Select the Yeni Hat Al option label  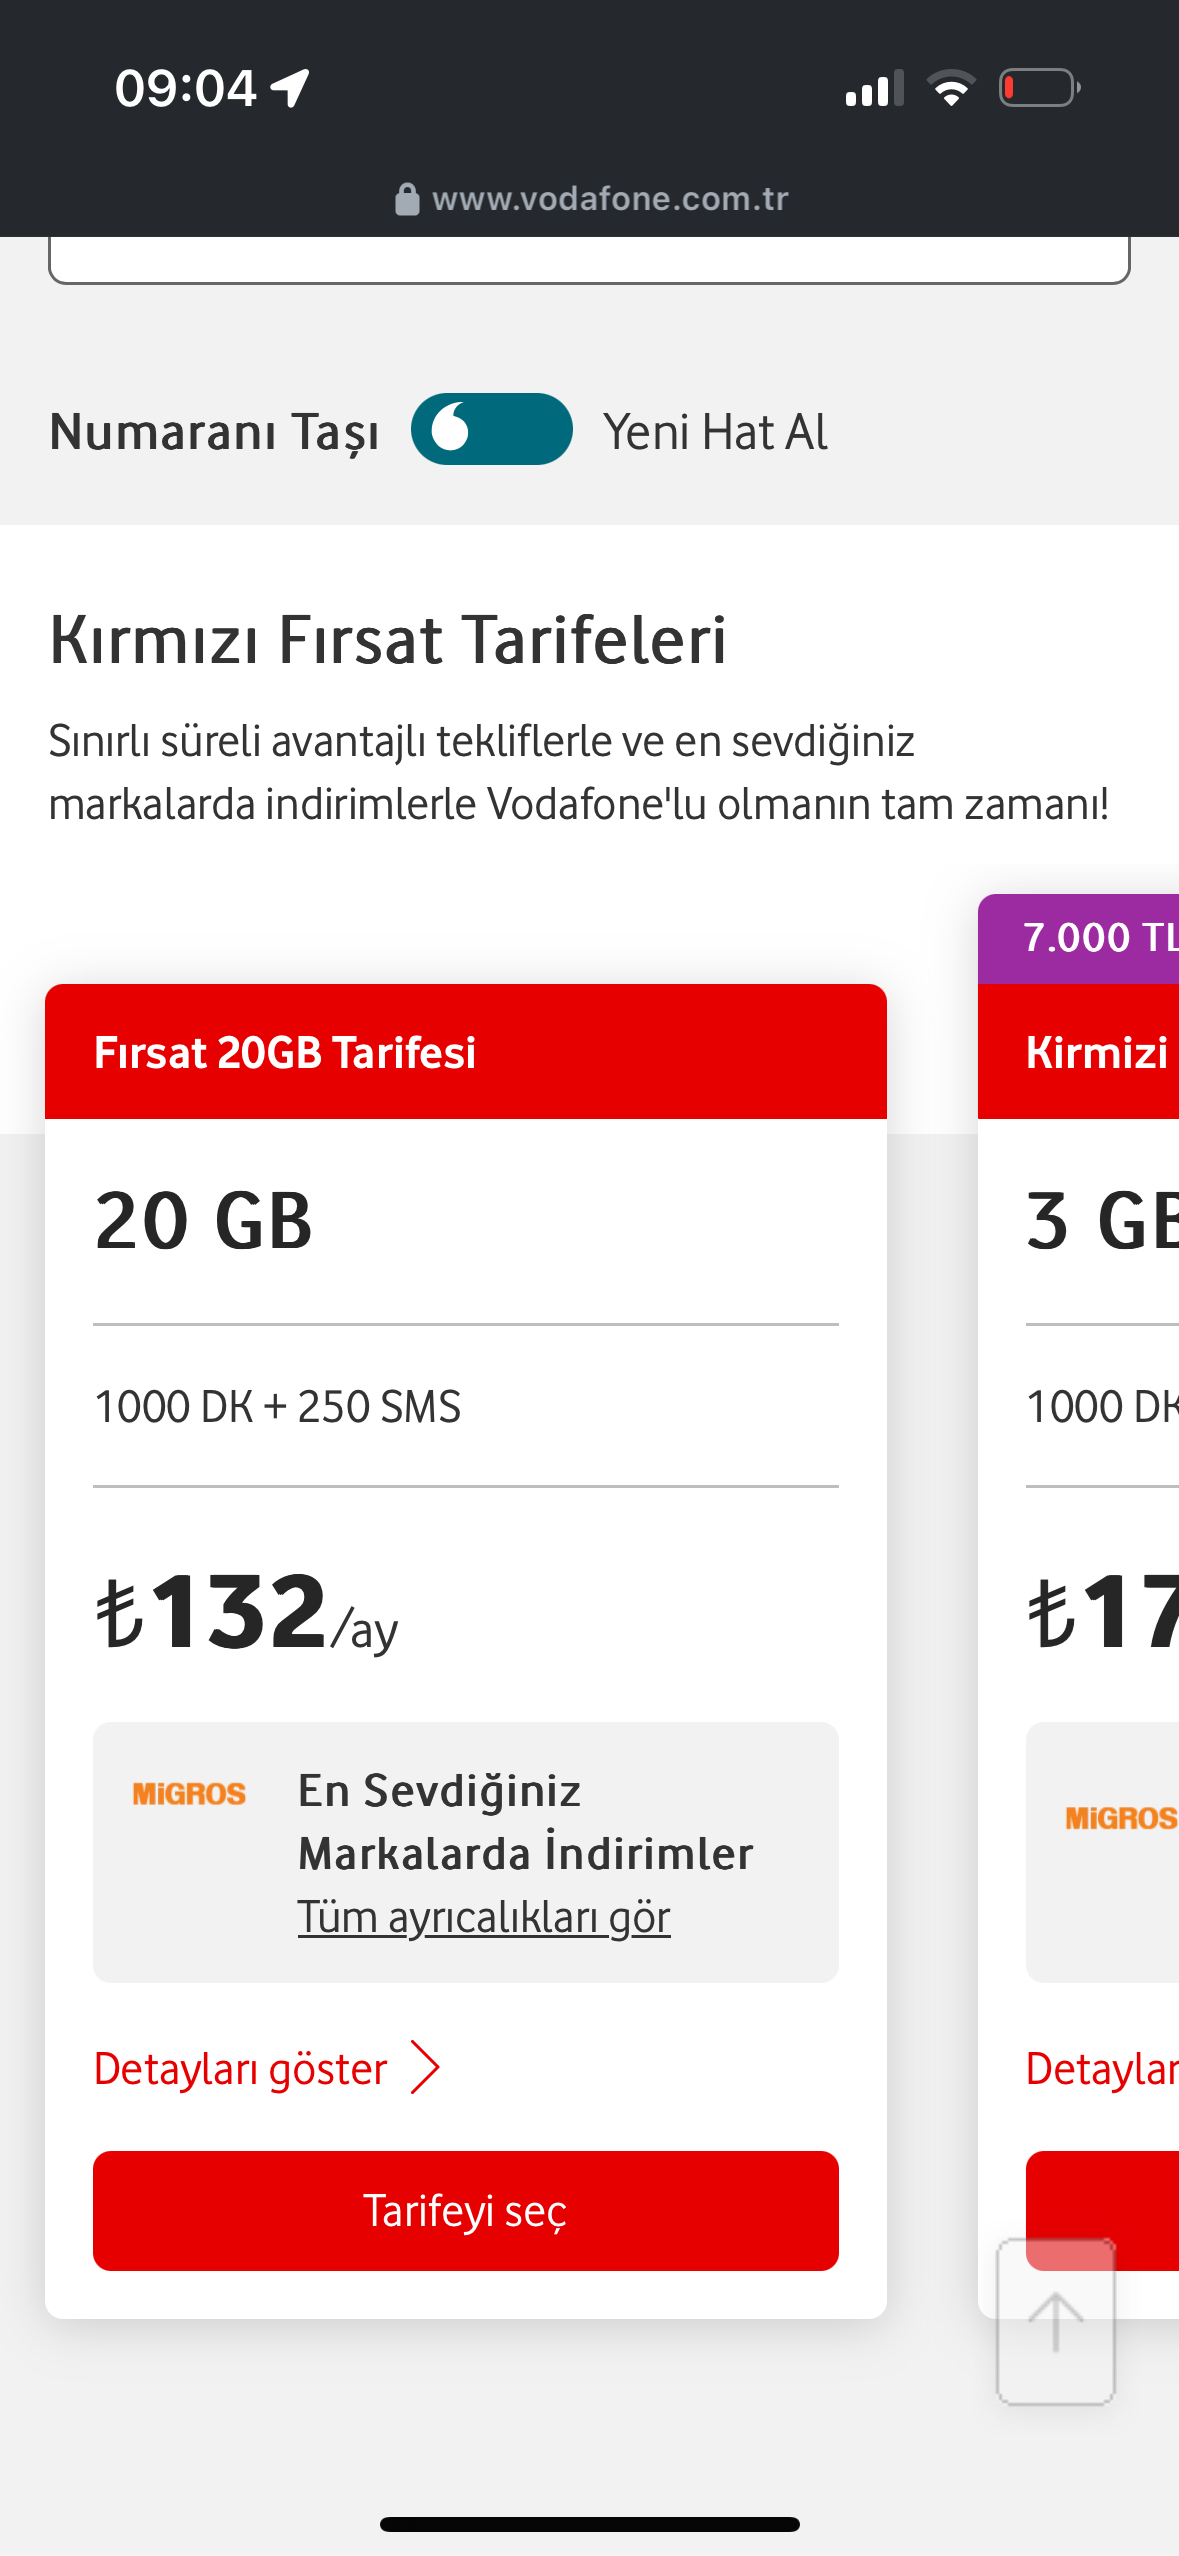[x=715, y=432]
